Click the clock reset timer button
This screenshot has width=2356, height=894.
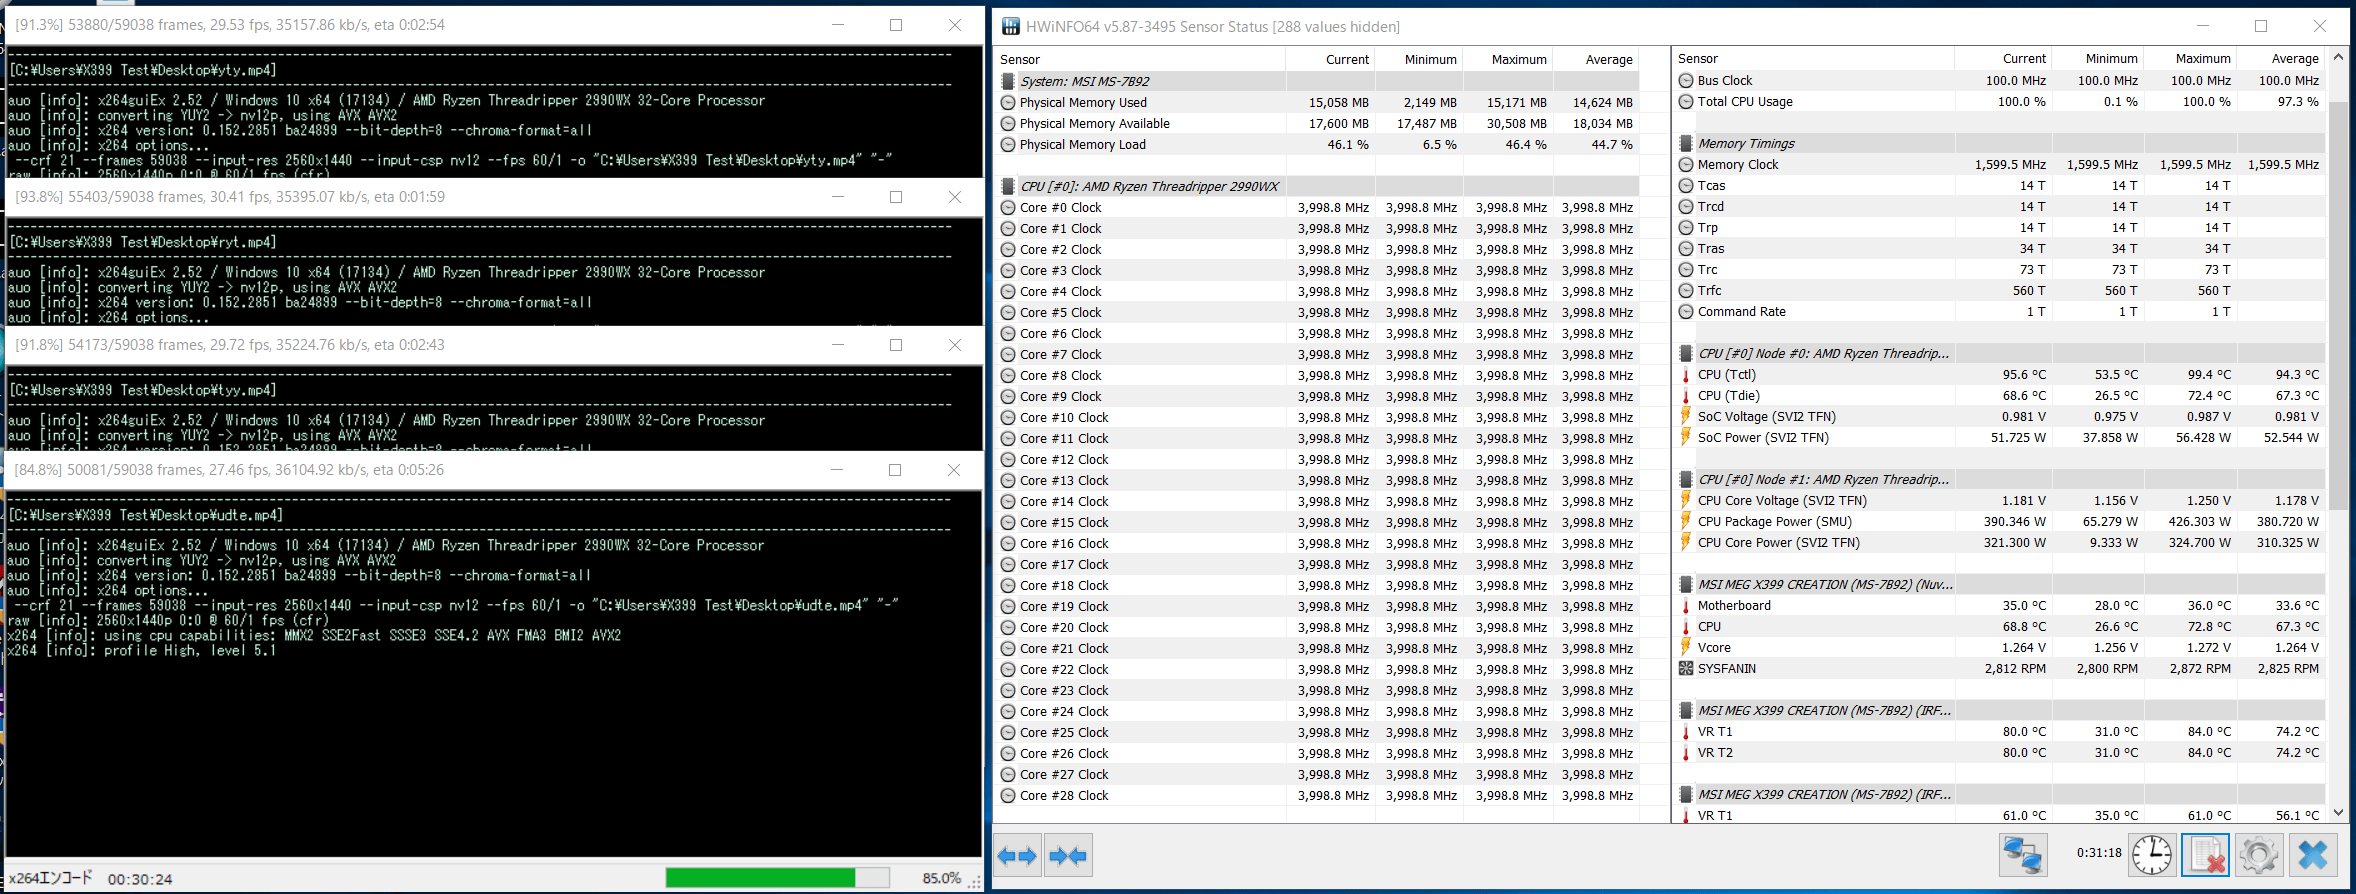(x=2151, y=855)
